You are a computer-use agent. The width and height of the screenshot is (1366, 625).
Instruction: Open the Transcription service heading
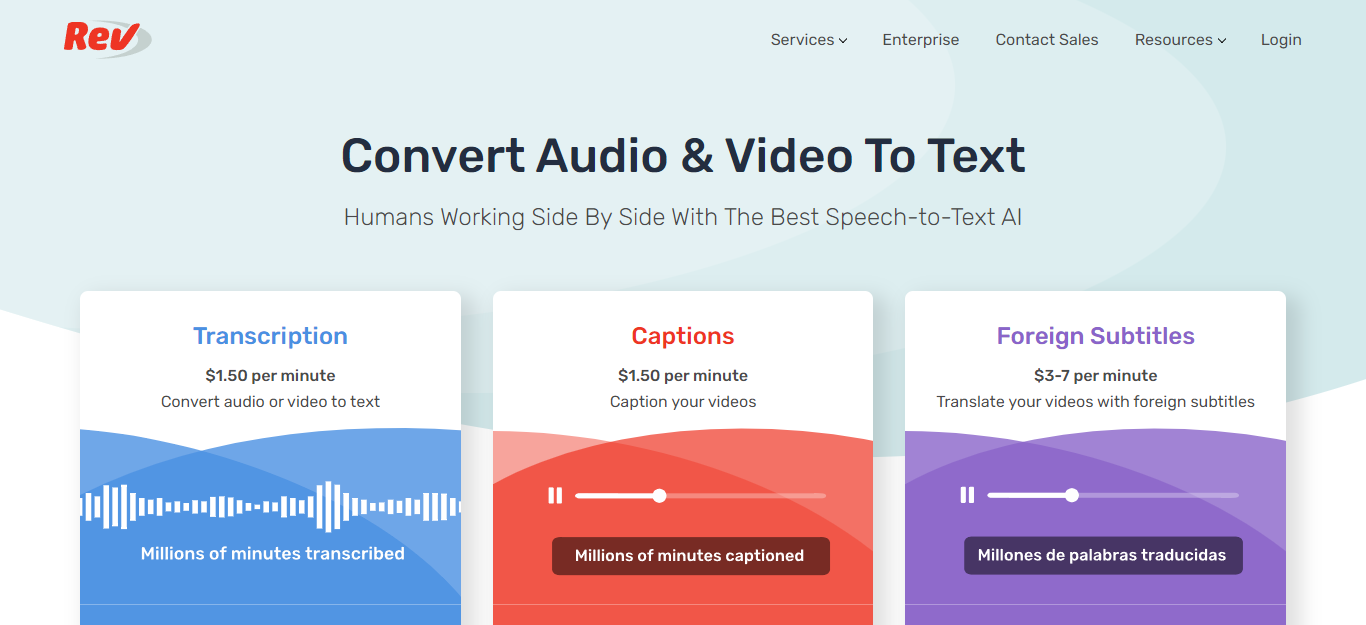click(271, 336)
